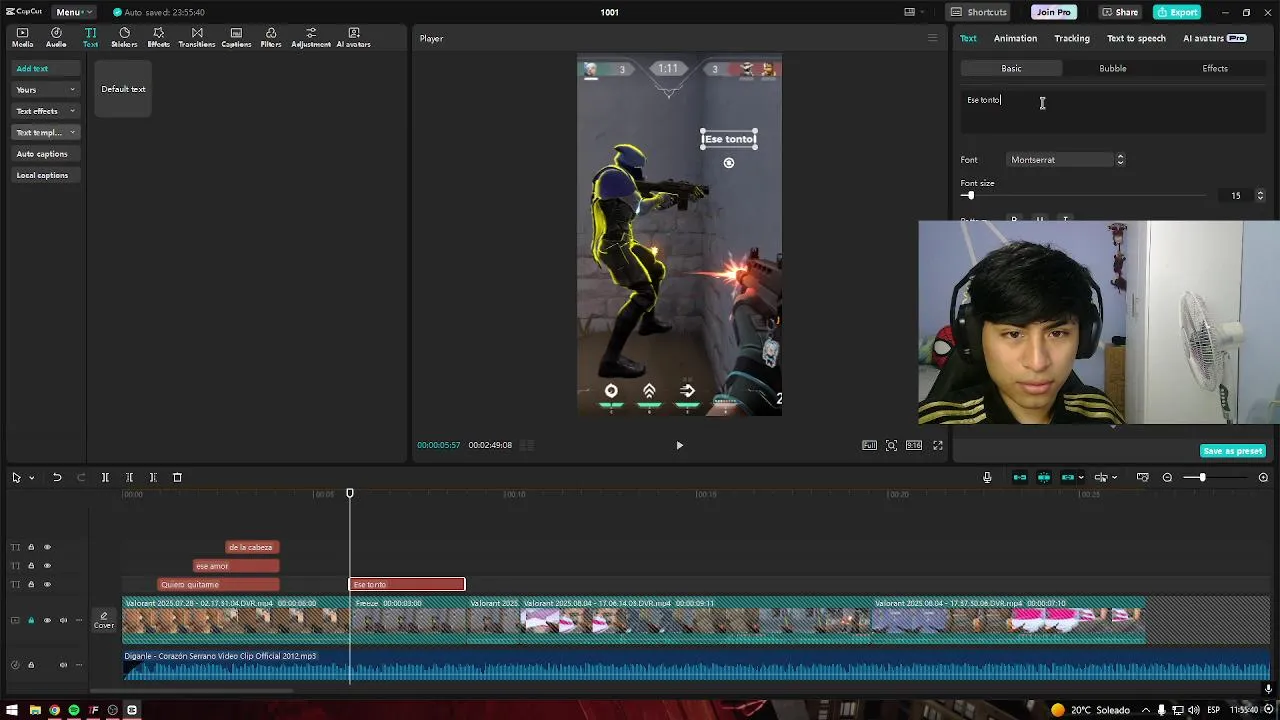Click the Full quality player button
The image size is (1280, 720).
[x=869, y=445]
